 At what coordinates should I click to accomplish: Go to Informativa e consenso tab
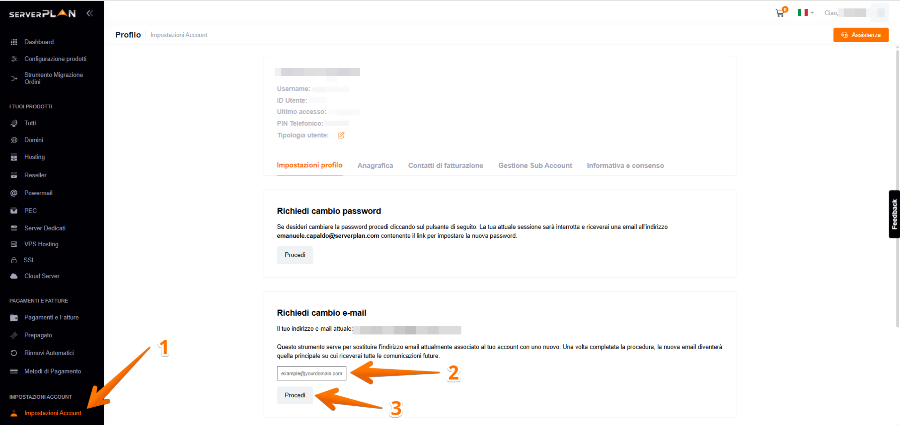pyautogui.click(x=625, y=165)
